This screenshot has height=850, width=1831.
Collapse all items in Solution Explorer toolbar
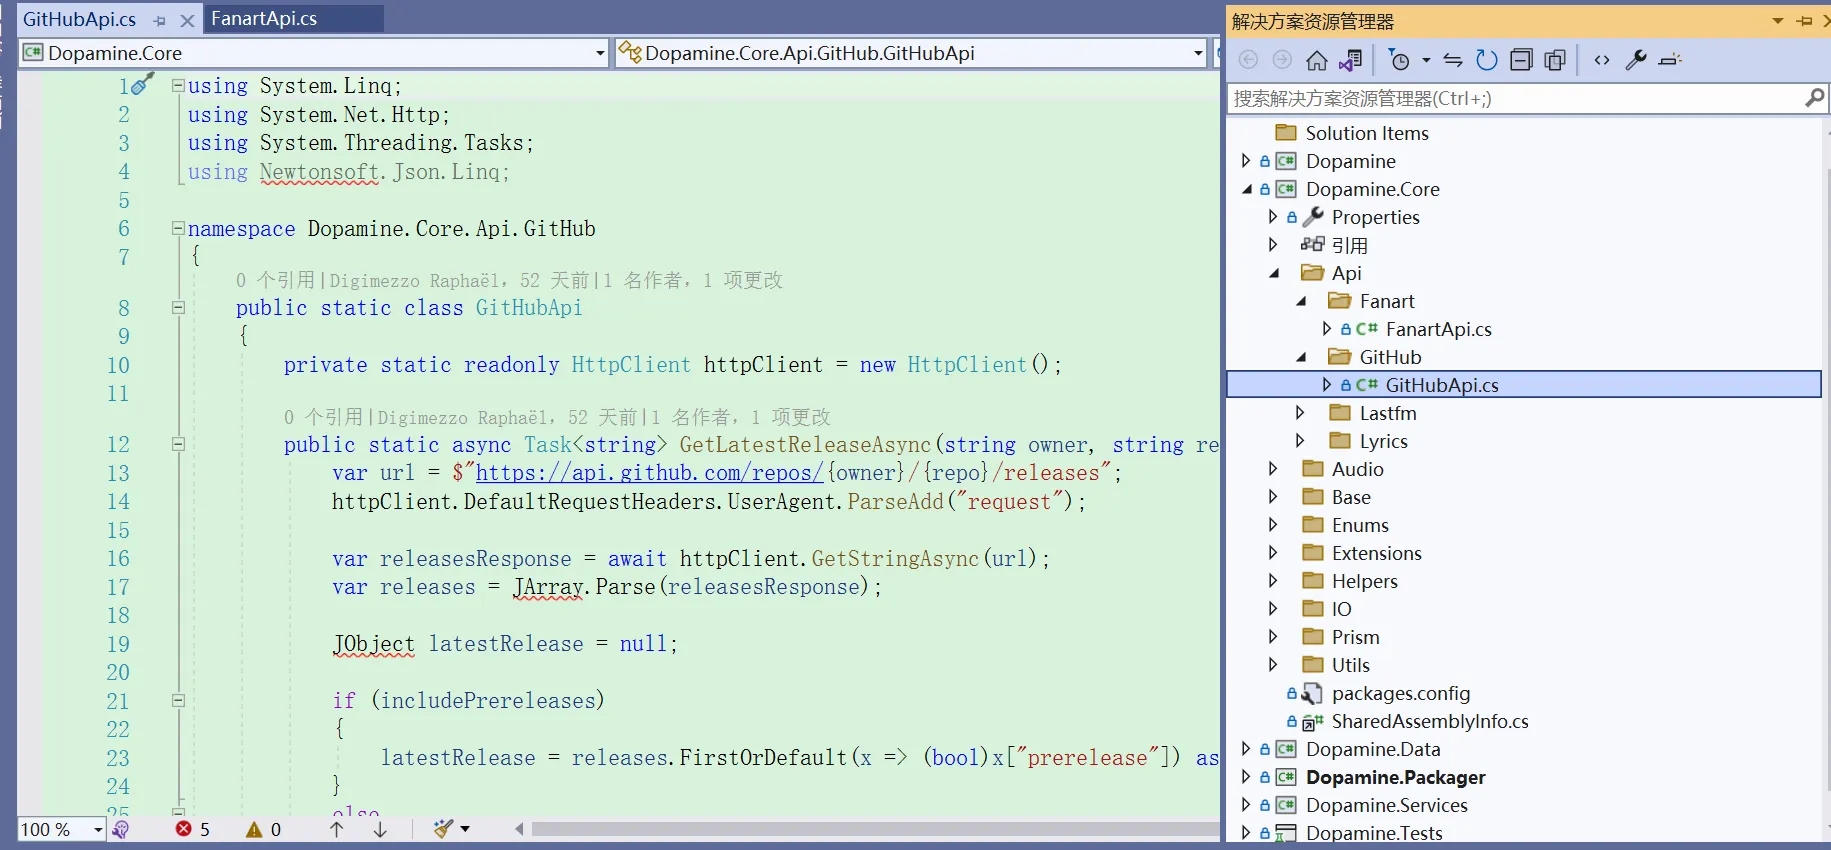(x=1521, y=61)
